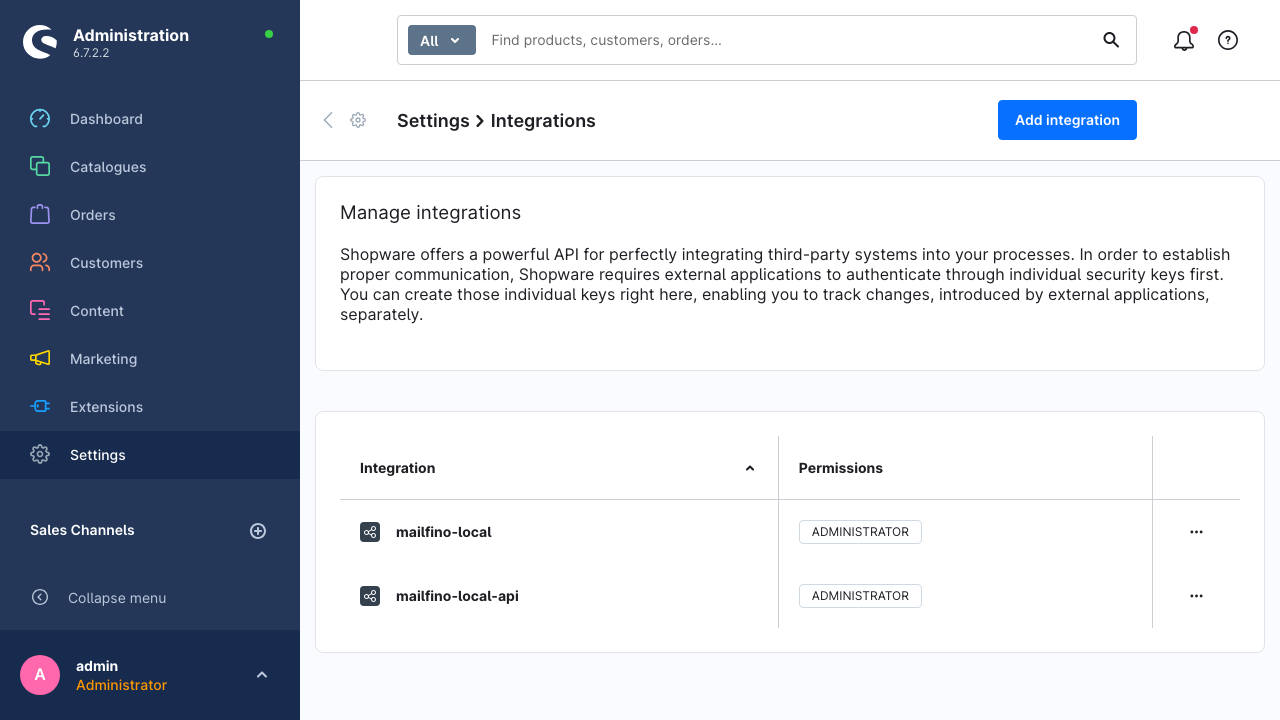Viewport: 1280px width, 720px height.
Task: Click the small gear icon beside breadcrumb
Action: tap(358, 120)
